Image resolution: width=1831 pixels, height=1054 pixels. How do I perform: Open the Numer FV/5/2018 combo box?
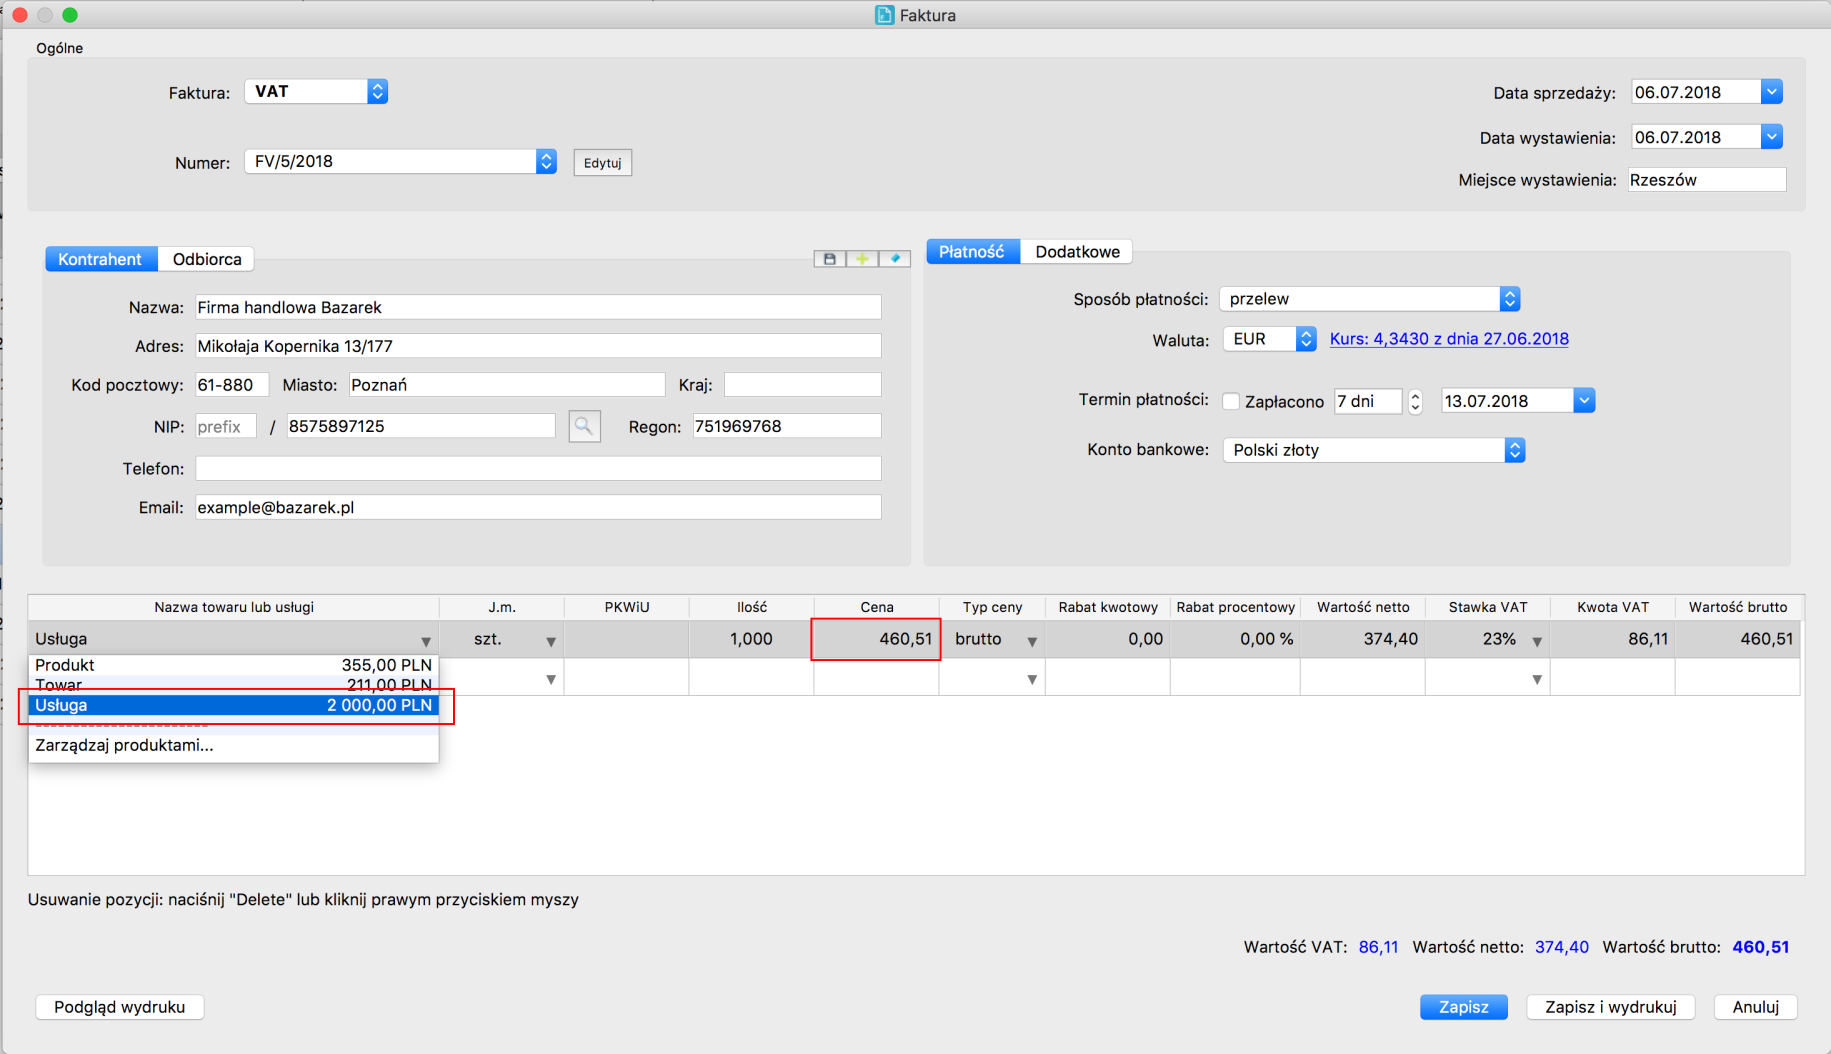(400, 161)
